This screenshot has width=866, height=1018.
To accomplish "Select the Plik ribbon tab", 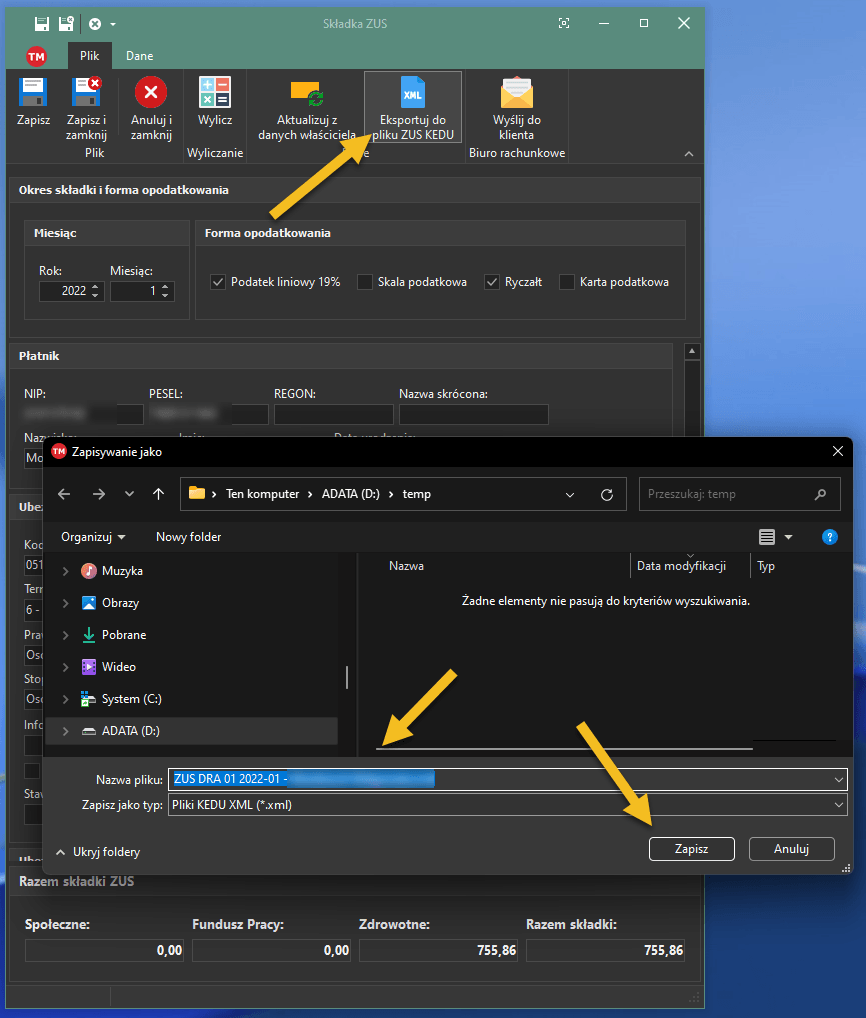I will 89,56.
